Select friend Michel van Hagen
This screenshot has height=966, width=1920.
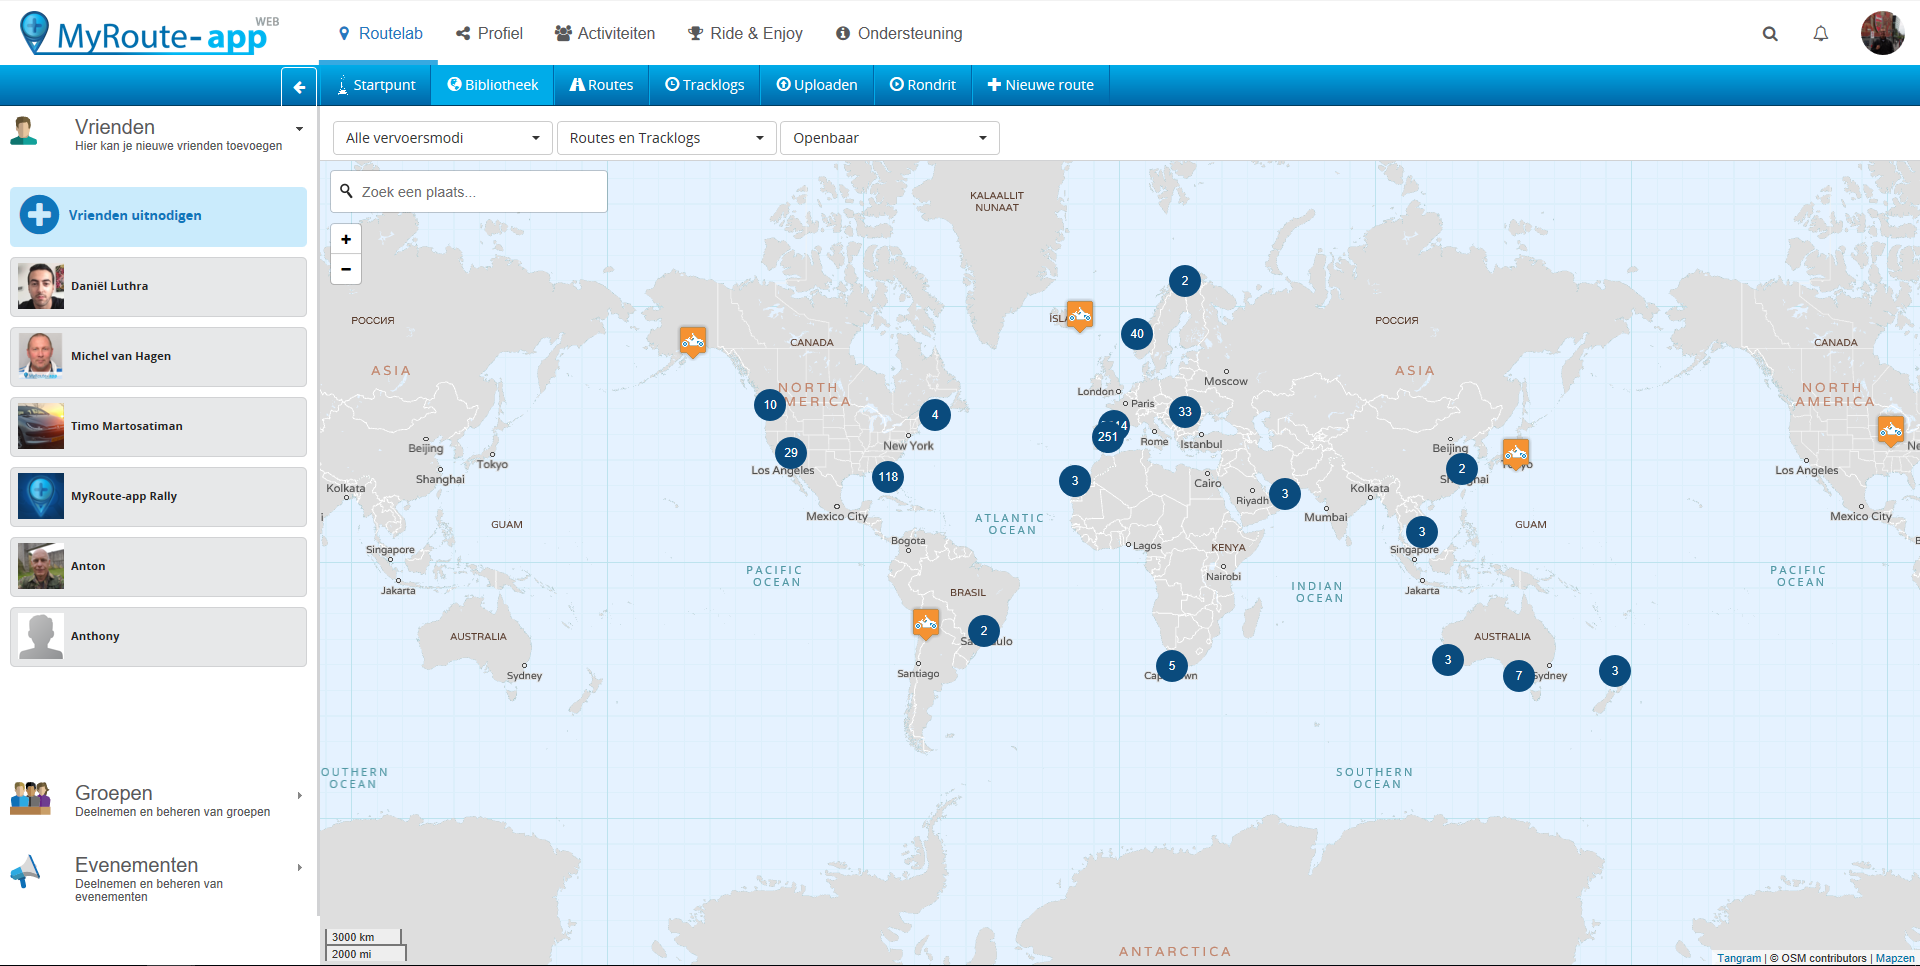[159, 357]
